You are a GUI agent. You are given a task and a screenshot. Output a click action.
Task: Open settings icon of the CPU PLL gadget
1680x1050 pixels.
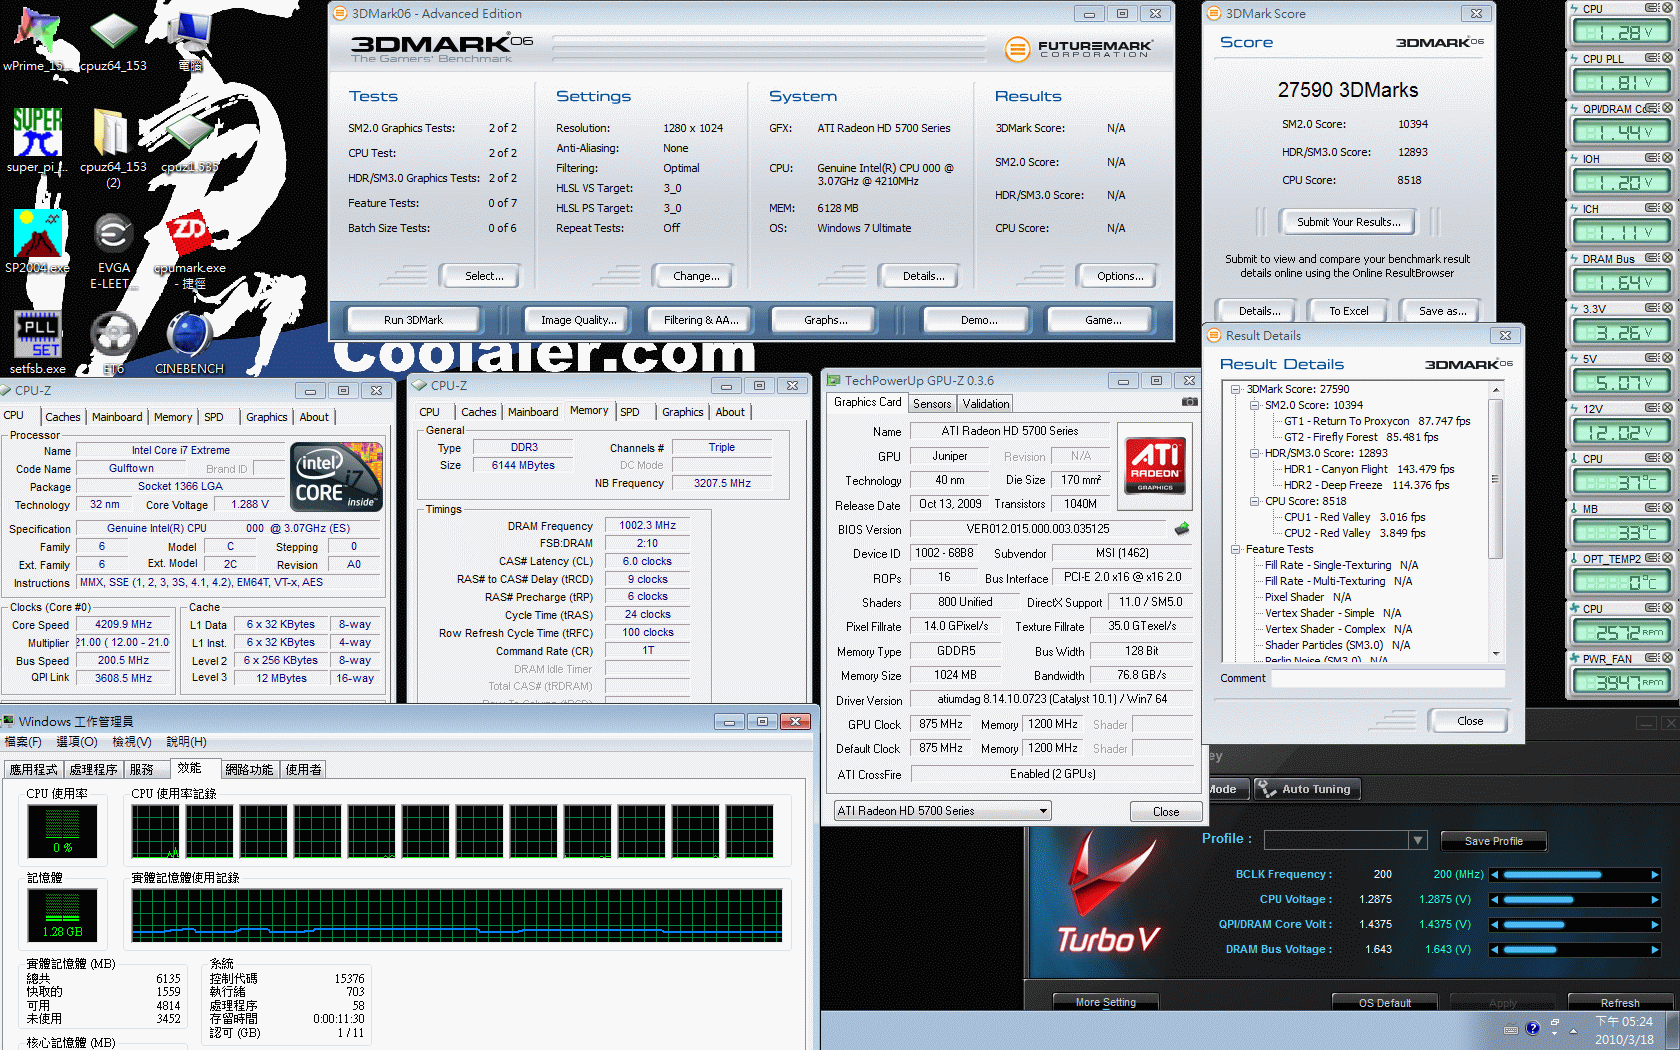[1652, 58]
